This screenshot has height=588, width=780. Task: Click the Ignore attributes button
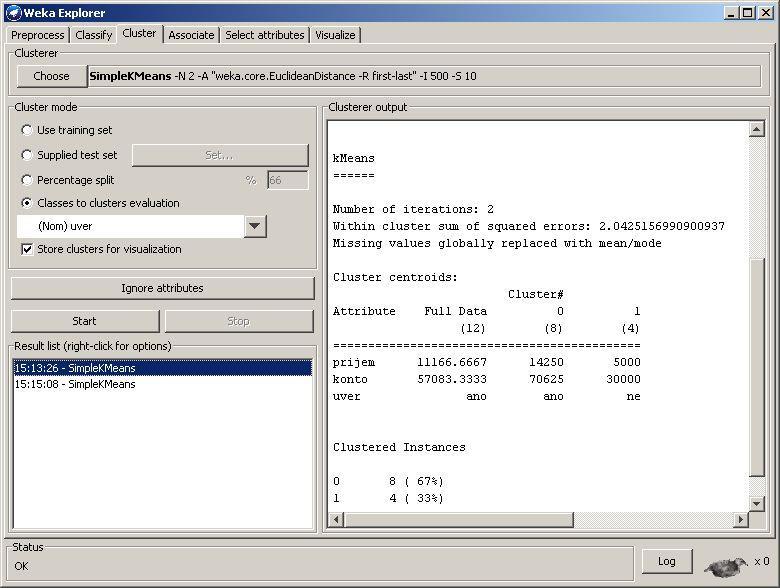pos(162,288)
